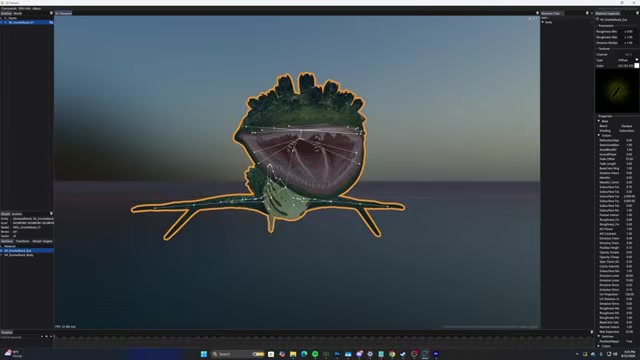Click the Material Inspector tab
Viewport: 640px width, 360px height.
point(608,13)
